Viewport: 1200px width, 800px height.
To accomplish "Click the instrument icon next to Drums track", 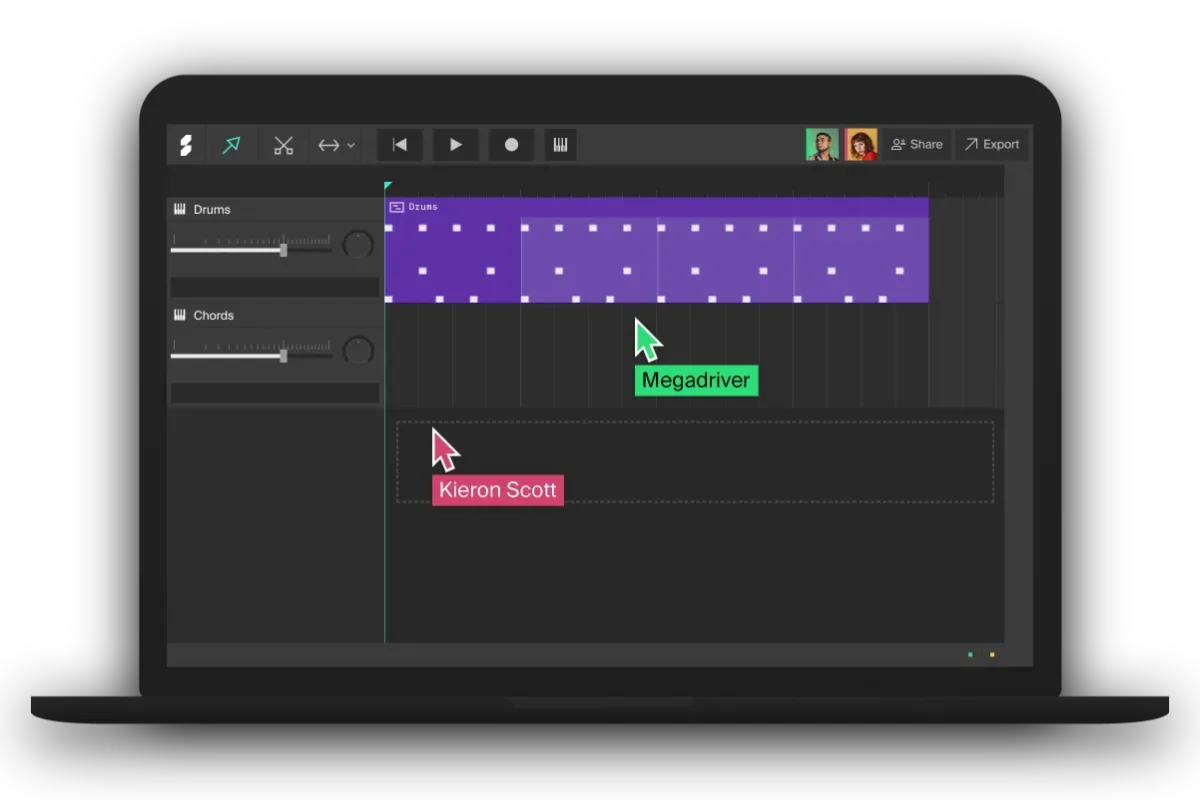I will (179, 209).
